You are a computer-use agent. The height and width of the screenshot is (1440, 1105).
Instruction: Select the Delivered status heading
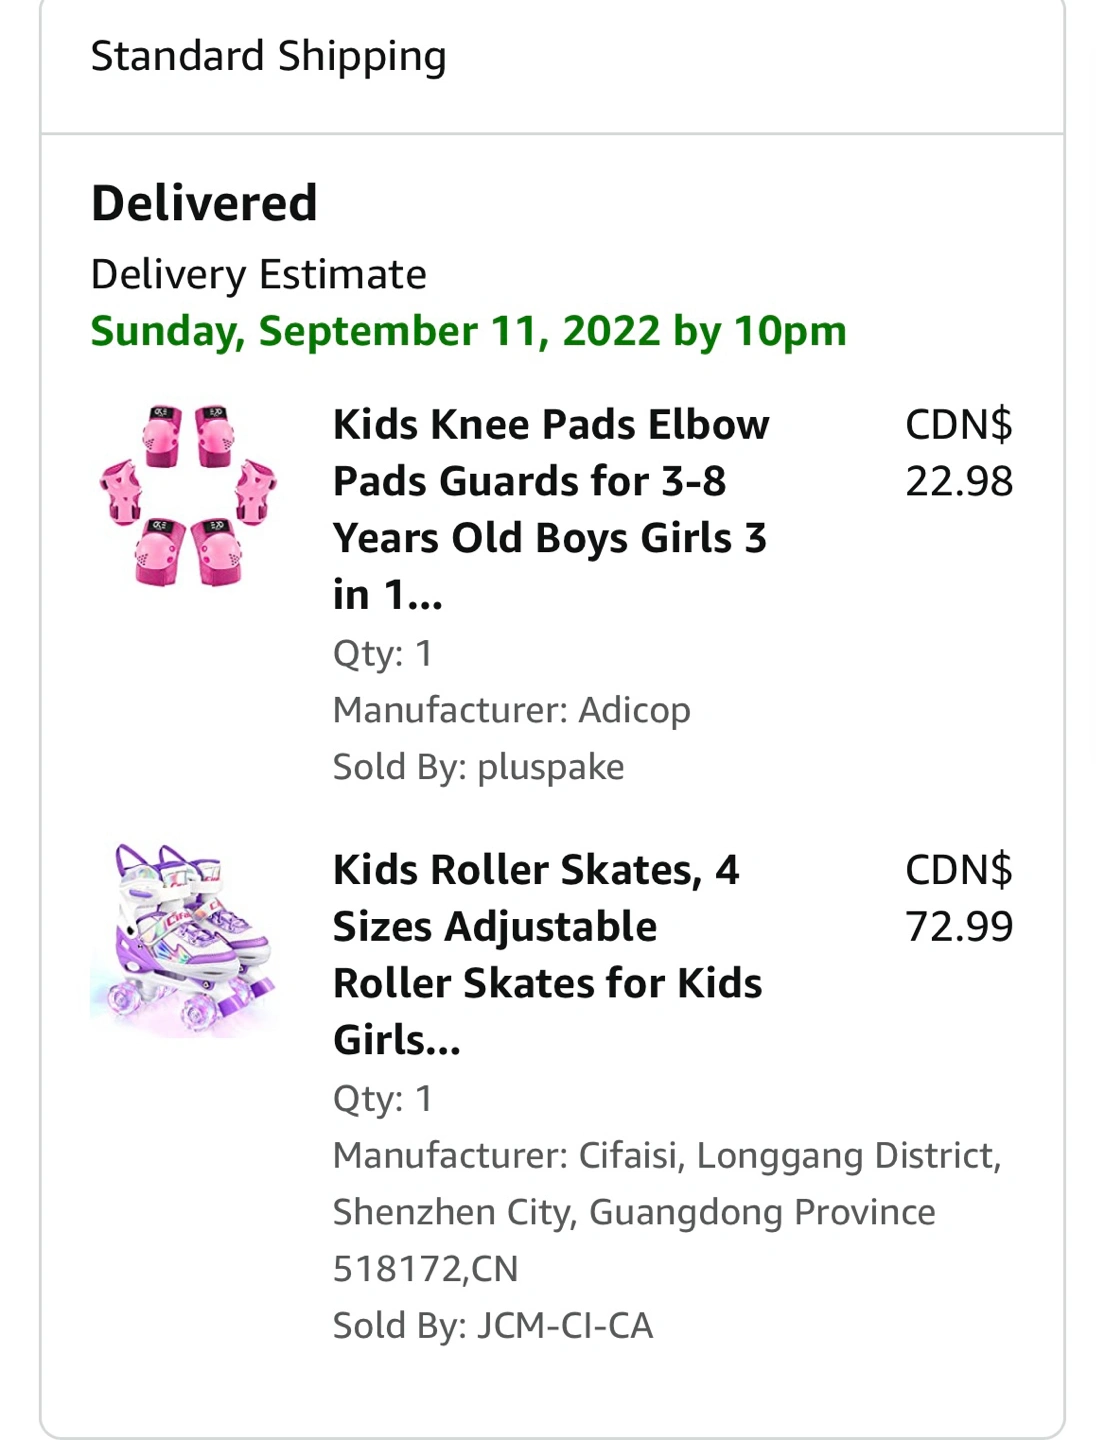(x=204, y=203)
